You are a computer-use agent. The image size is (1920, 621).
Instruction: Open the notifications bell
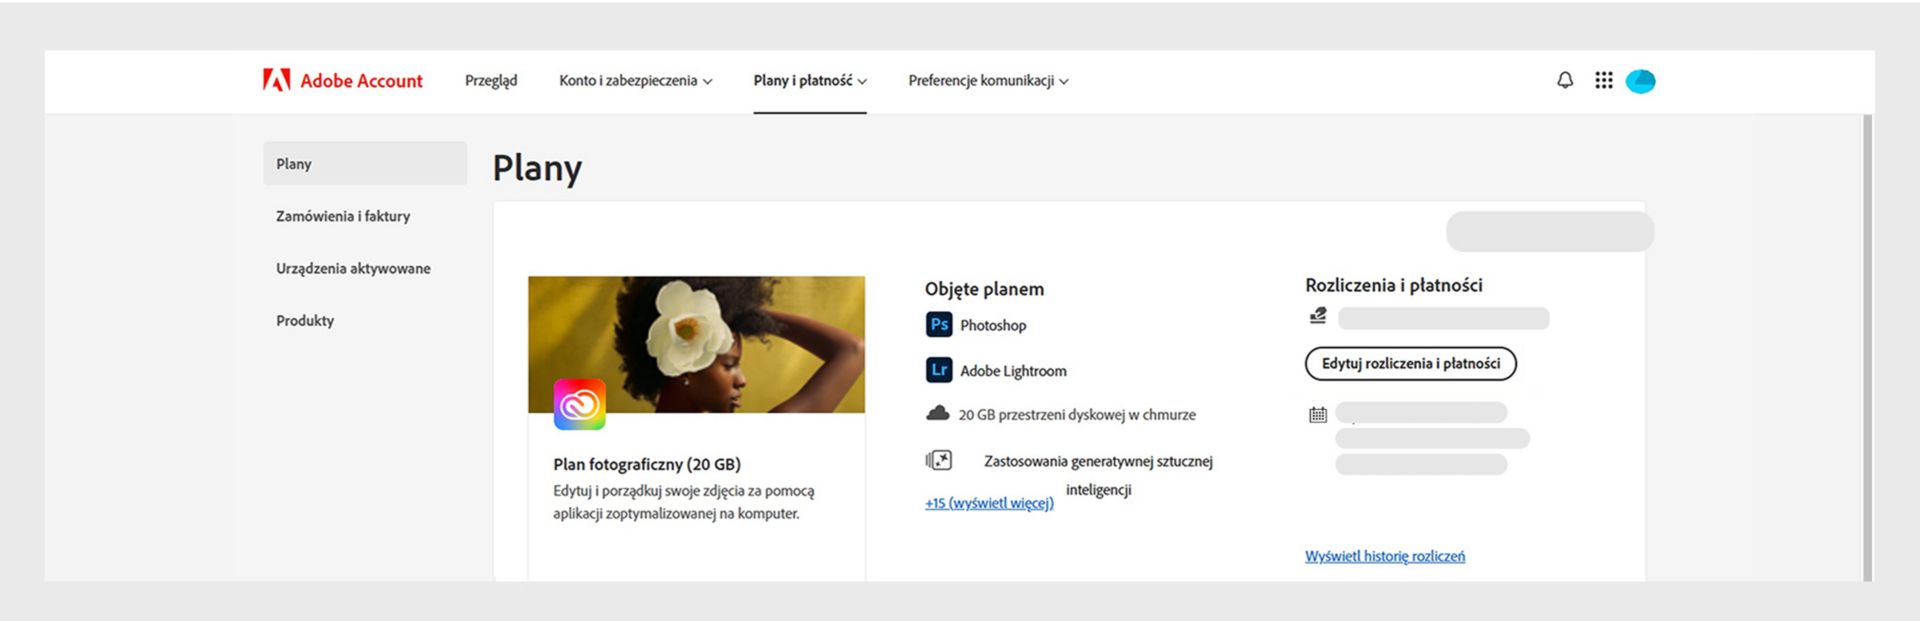(1565, 80)
